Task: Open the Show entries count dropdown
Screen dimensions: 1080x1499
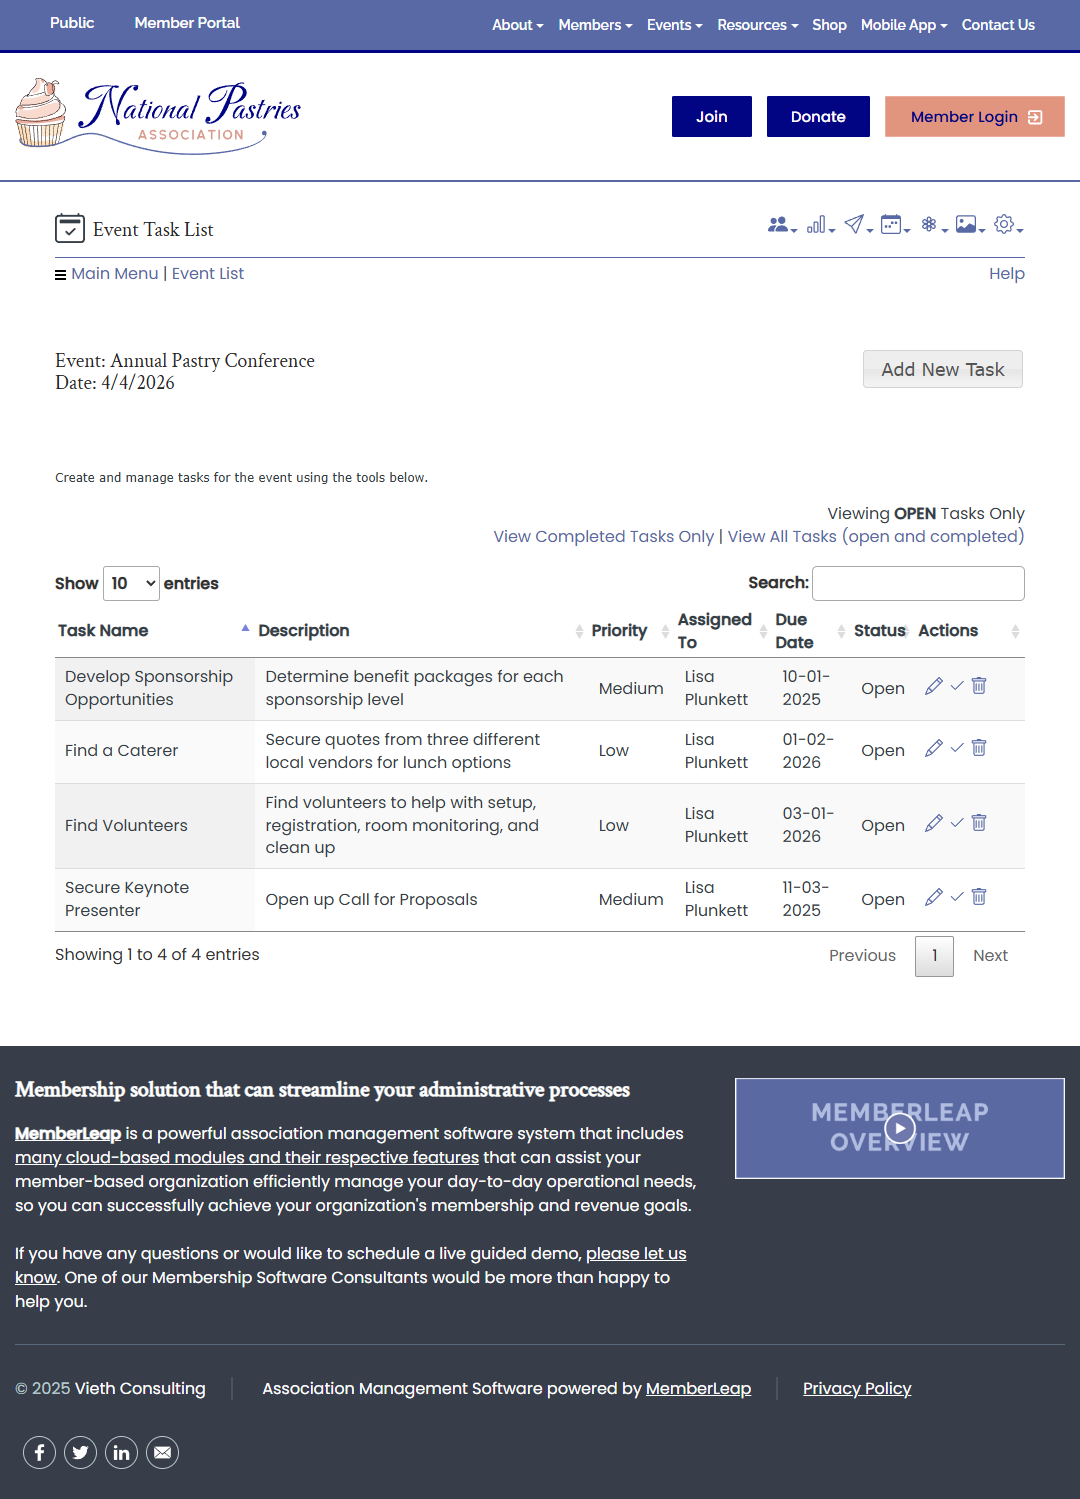Action: (131, 583)
